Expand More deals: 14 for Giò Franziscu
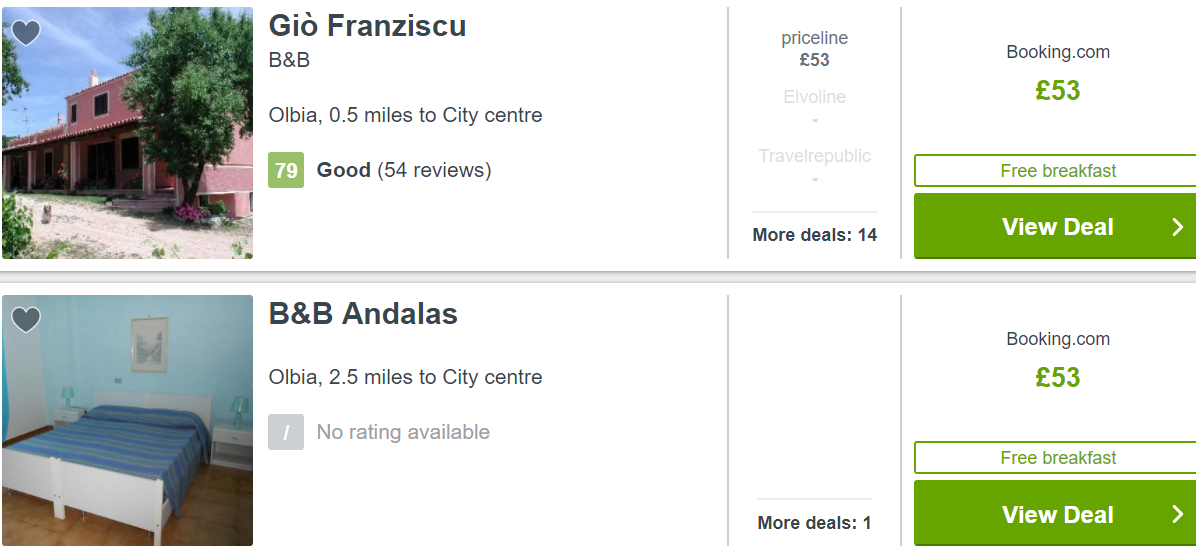The image size is (1196, 553). [x=815, y=235]
